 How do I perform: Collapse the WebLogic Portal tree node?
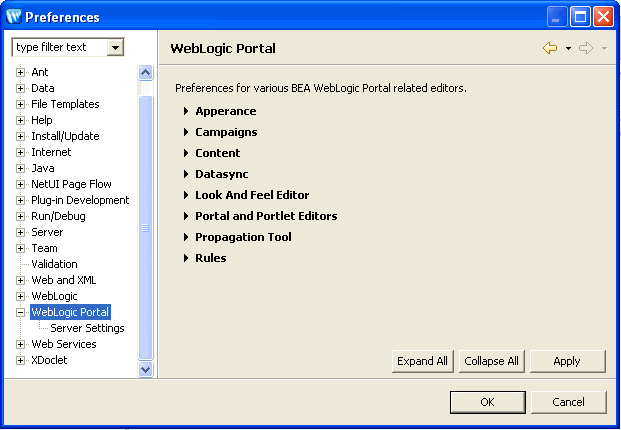[20, 313]
